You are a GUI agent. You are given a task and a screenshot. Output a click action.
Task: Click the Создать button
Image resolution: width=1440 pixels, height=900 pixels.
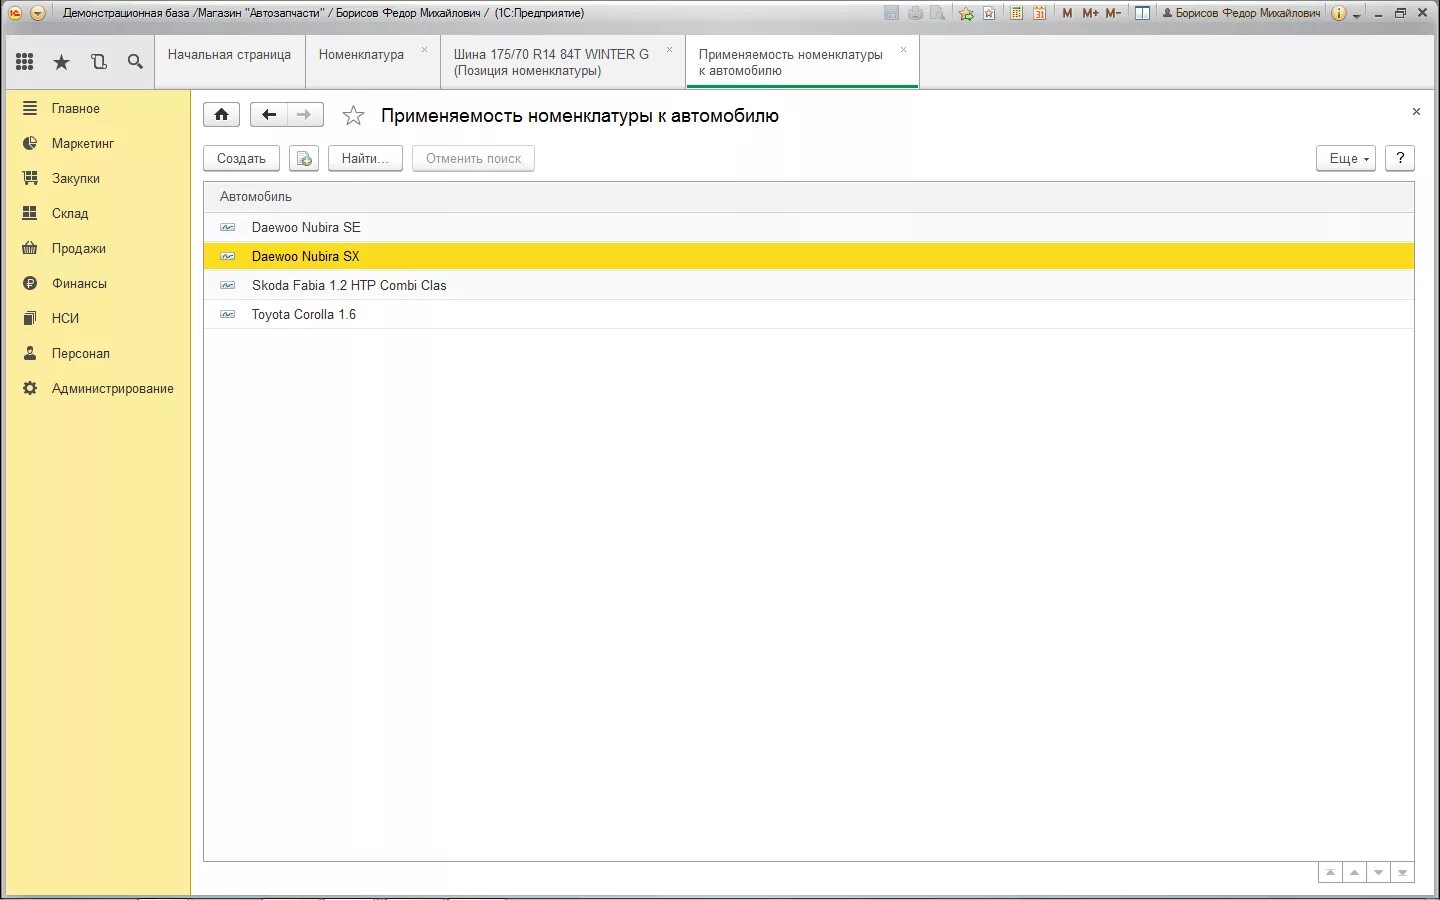point(241,159)
